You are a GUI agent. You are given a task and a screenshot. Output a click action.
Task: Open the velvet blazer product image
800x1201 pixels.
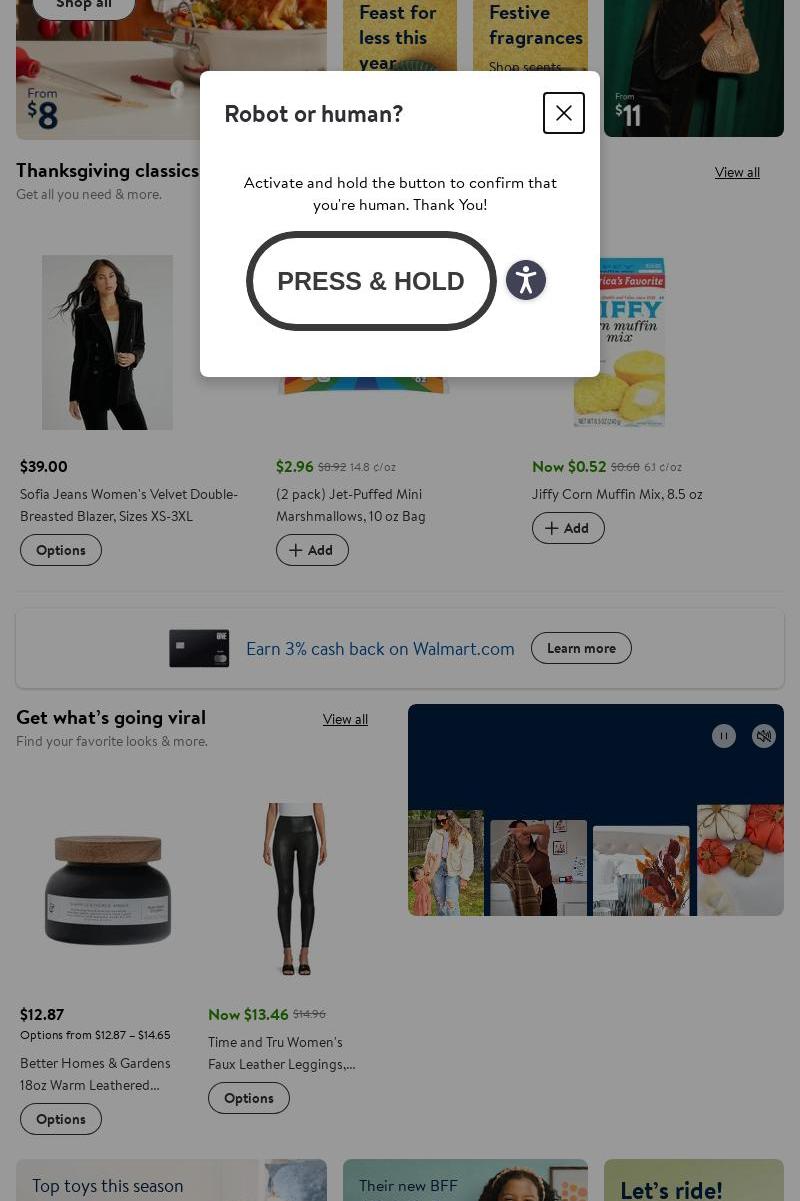click(107, 342)
